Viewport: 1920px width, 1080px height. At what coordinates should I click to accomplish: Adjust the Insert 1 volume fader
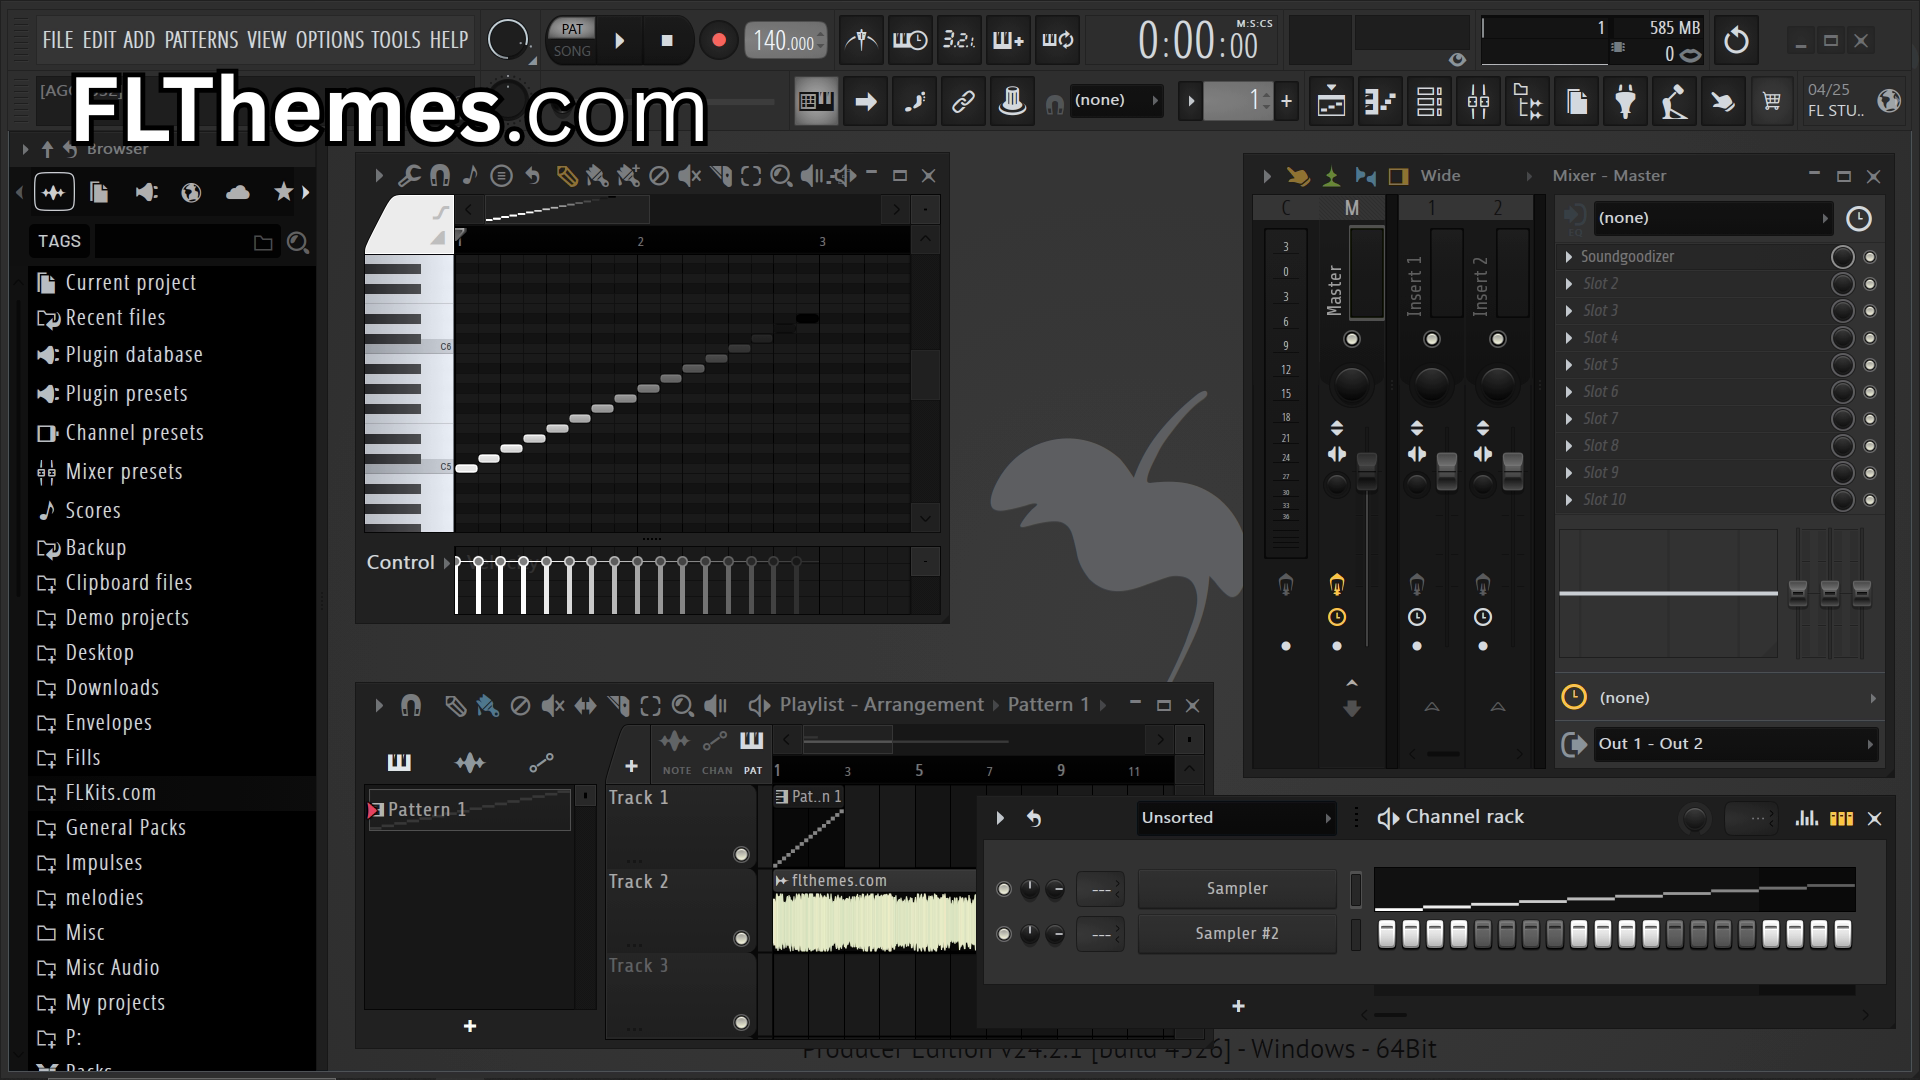tap(1446, 471)
